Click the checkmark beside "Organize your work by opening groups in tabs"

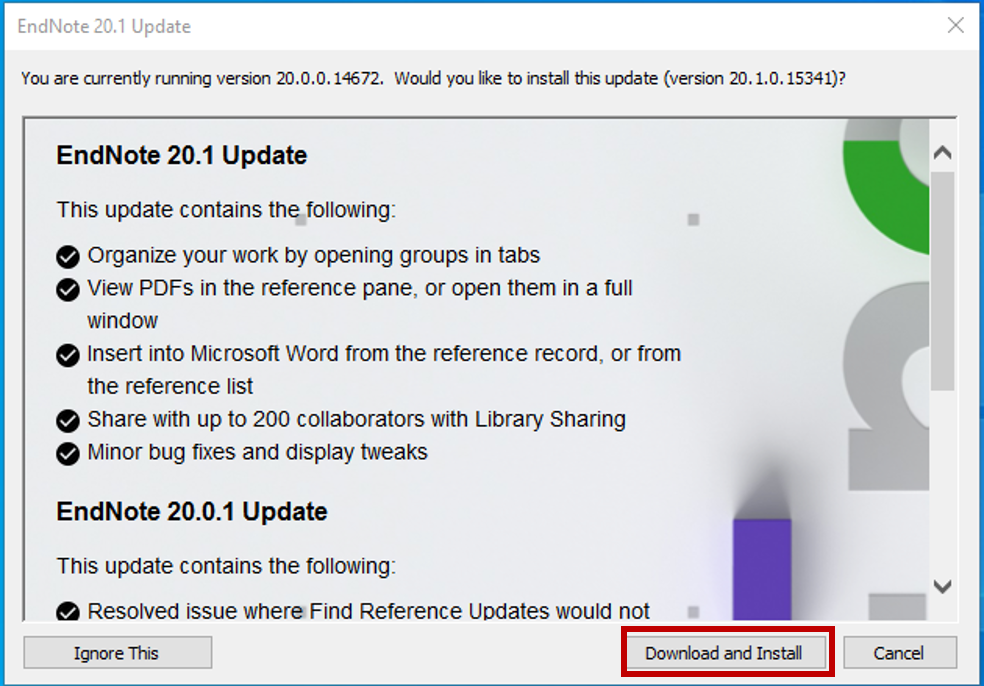click(x=67, y=255)
